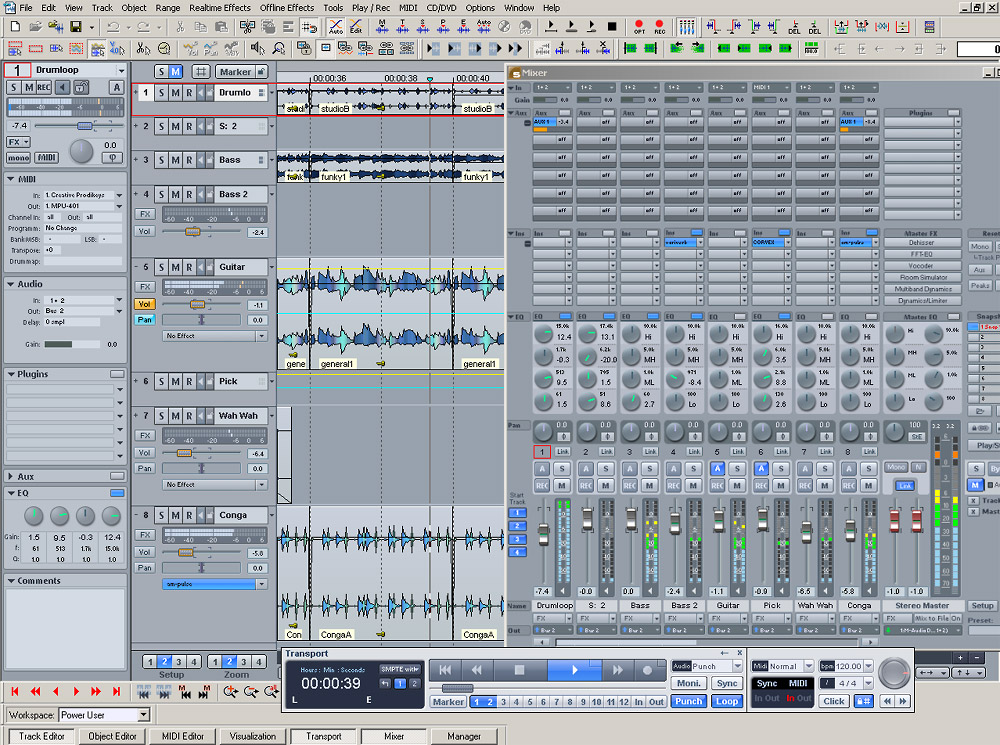Switch to the Visualization tab
The image size is (1000, 745).
tap(253, 736)
